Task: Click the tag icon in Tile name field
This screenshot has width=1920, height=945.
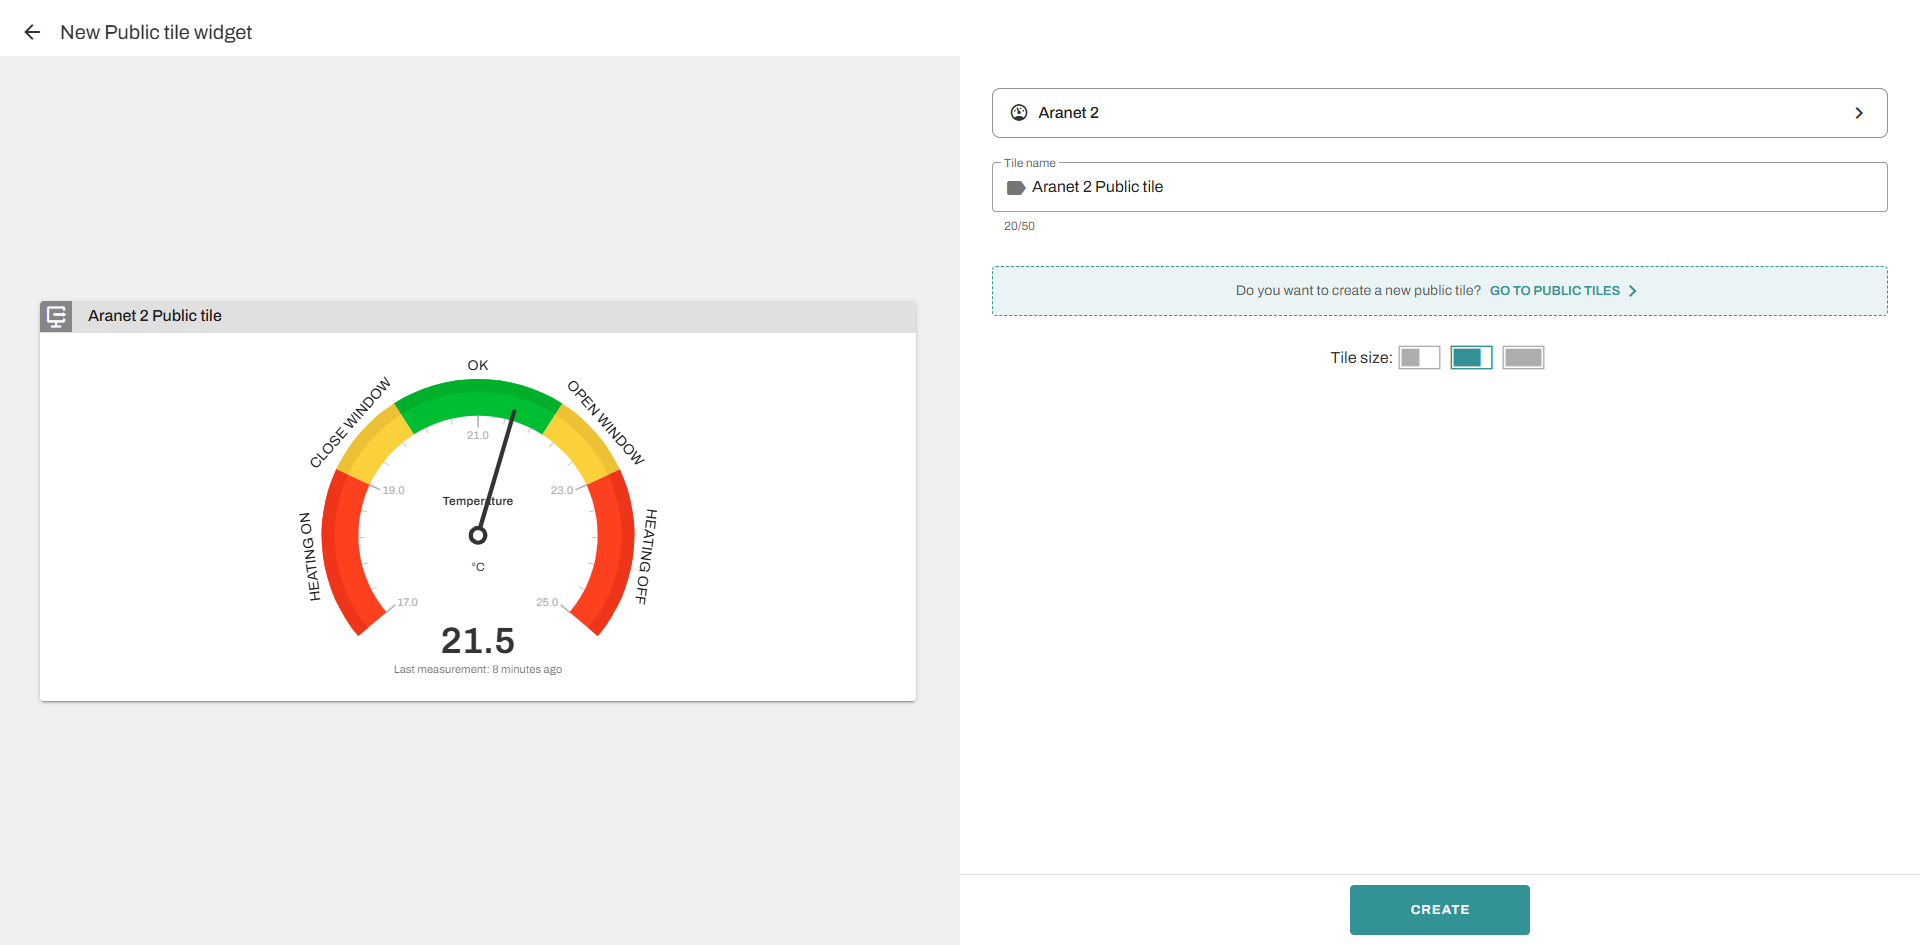Action: click(1016, 188)
